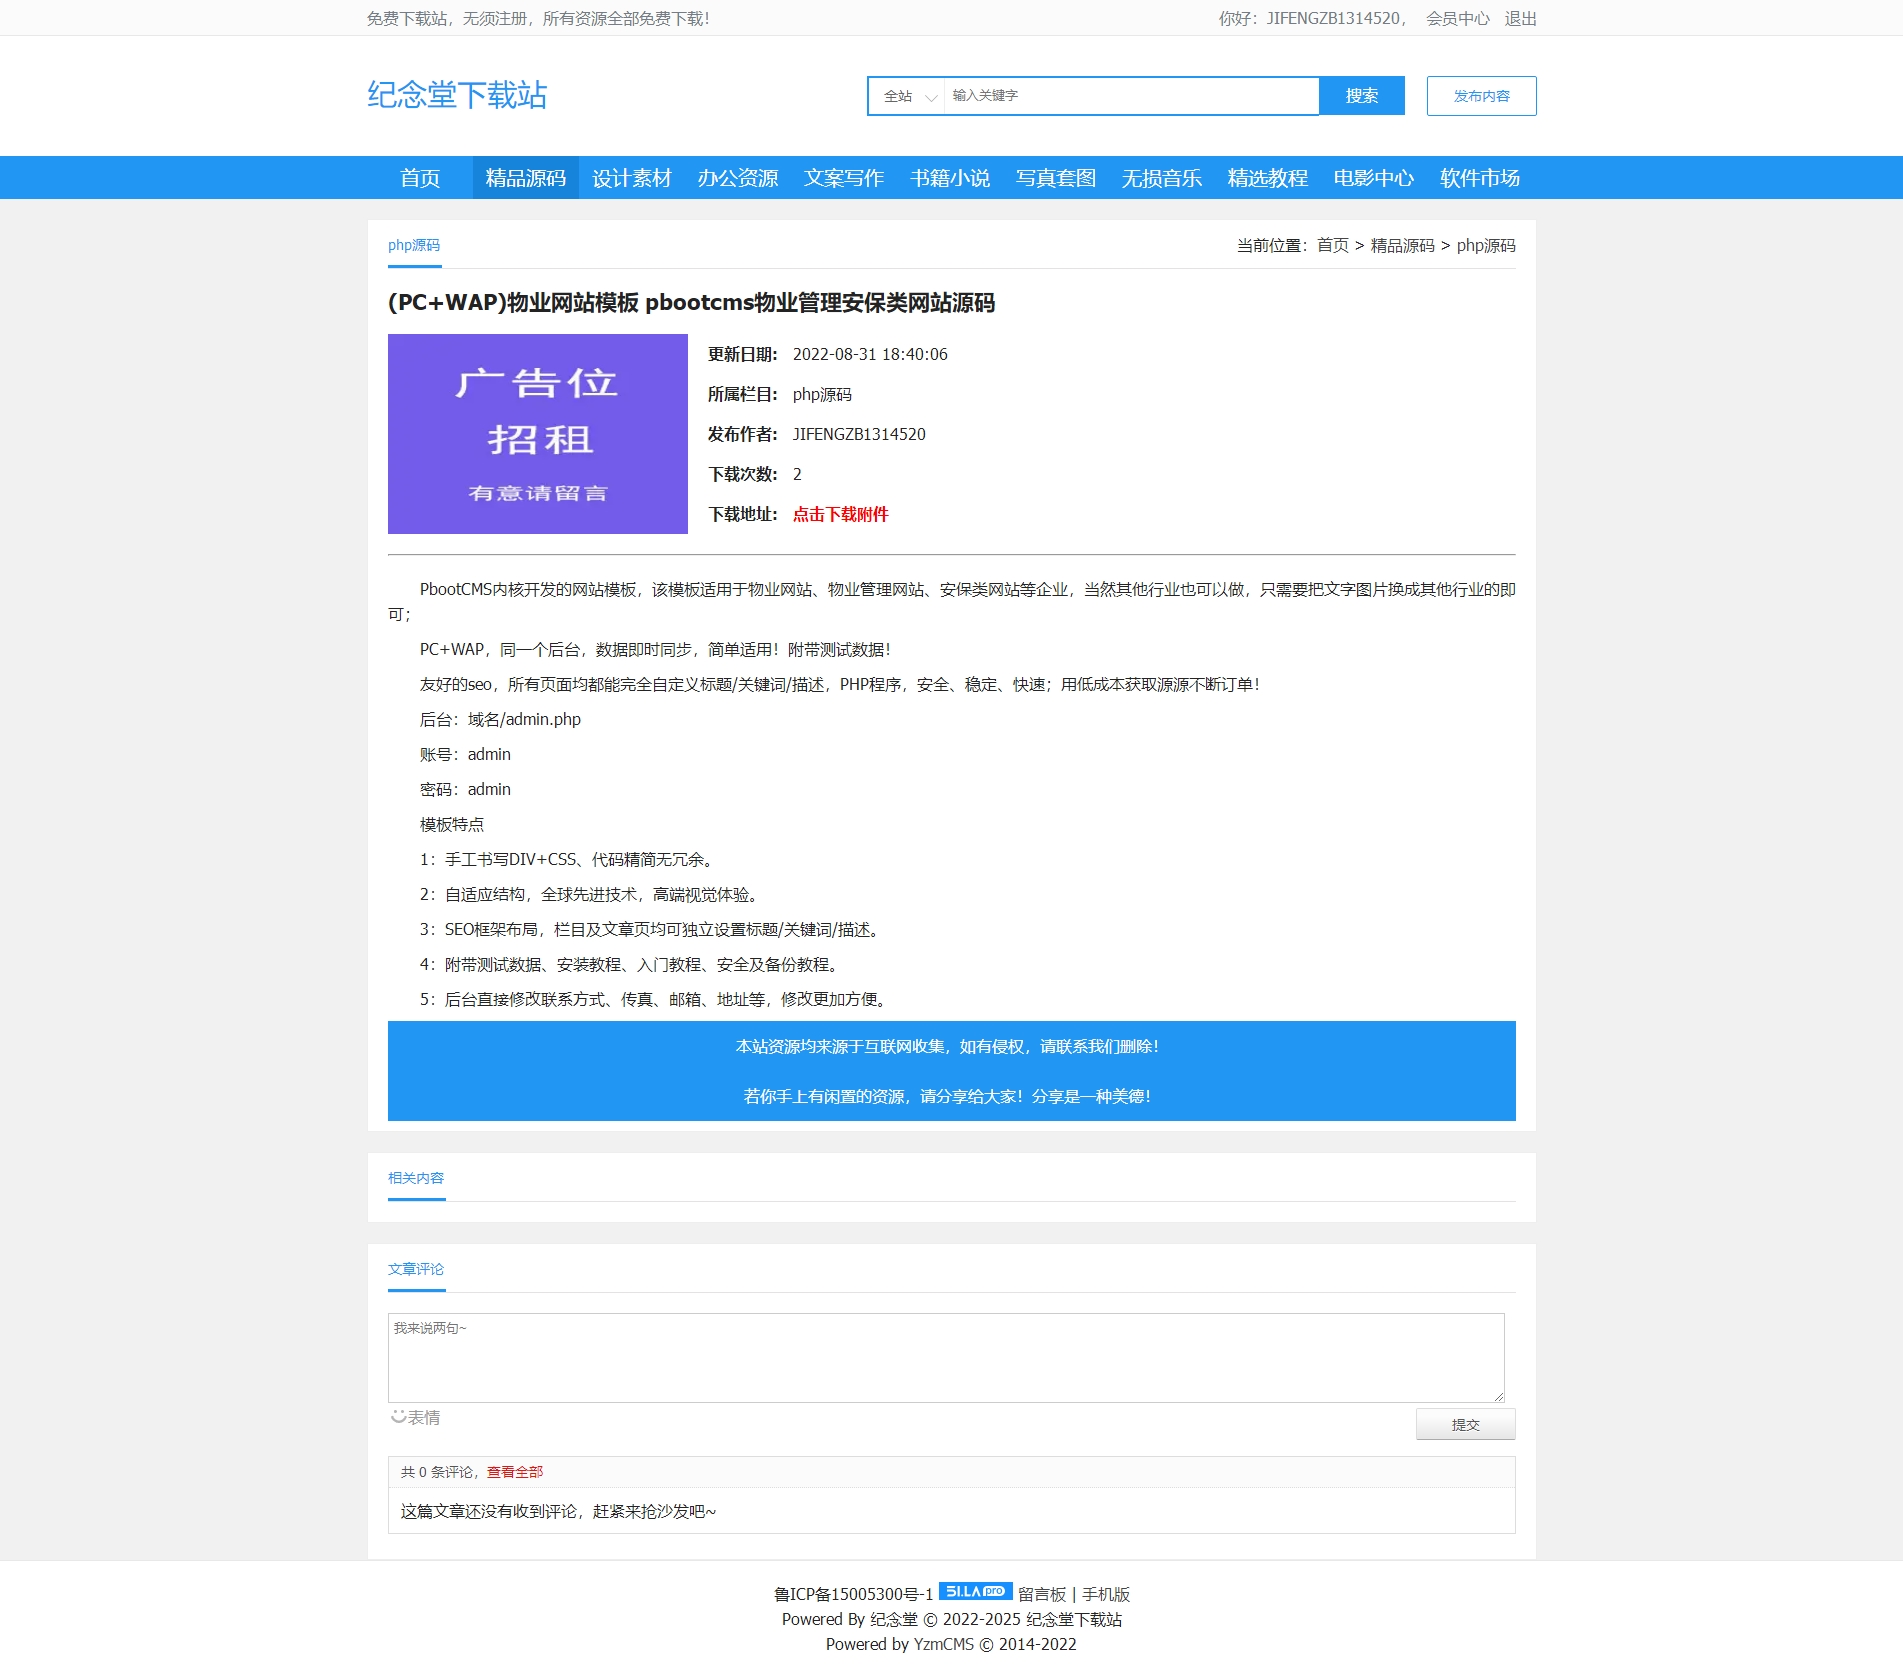Select the 文章评论 tab
This screenshot has width=1903, height=1676.
(x=416, y=1269)
